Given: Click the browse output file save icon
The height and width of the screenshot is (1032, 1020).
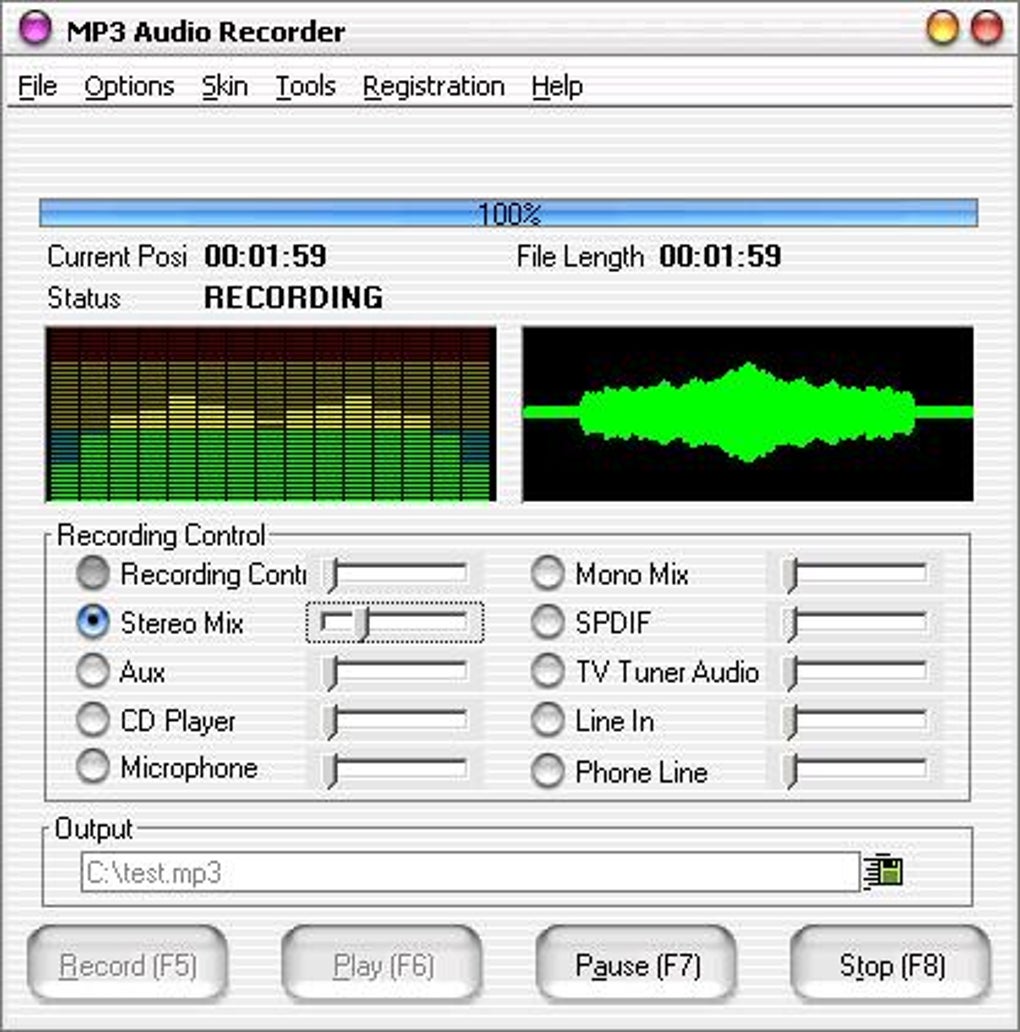Looking at the screenshot, I should (x=882, y=871).
